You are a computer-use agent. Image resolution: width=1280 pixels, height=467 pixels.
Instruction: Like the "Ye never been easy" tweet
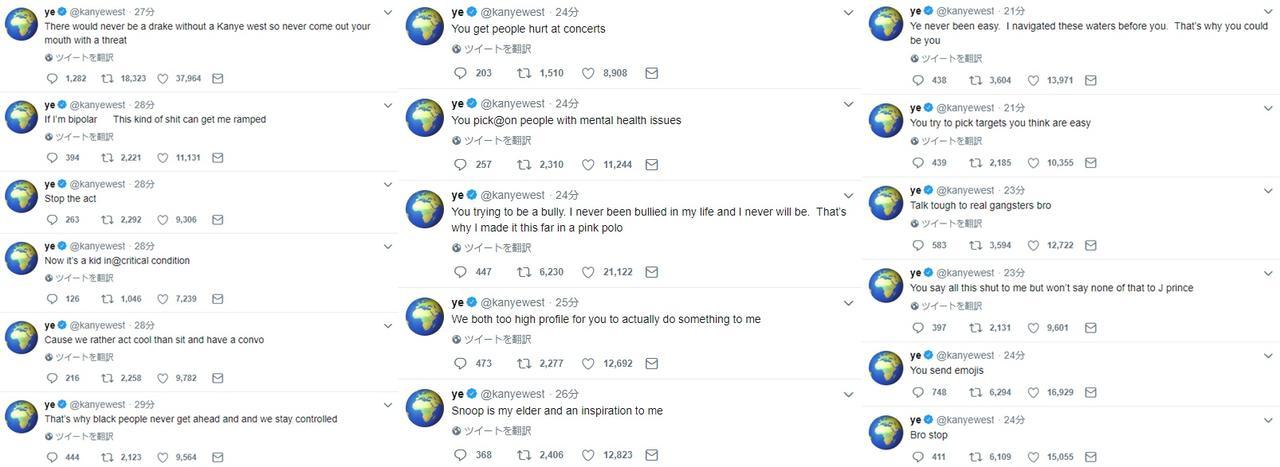point(1034,81)
